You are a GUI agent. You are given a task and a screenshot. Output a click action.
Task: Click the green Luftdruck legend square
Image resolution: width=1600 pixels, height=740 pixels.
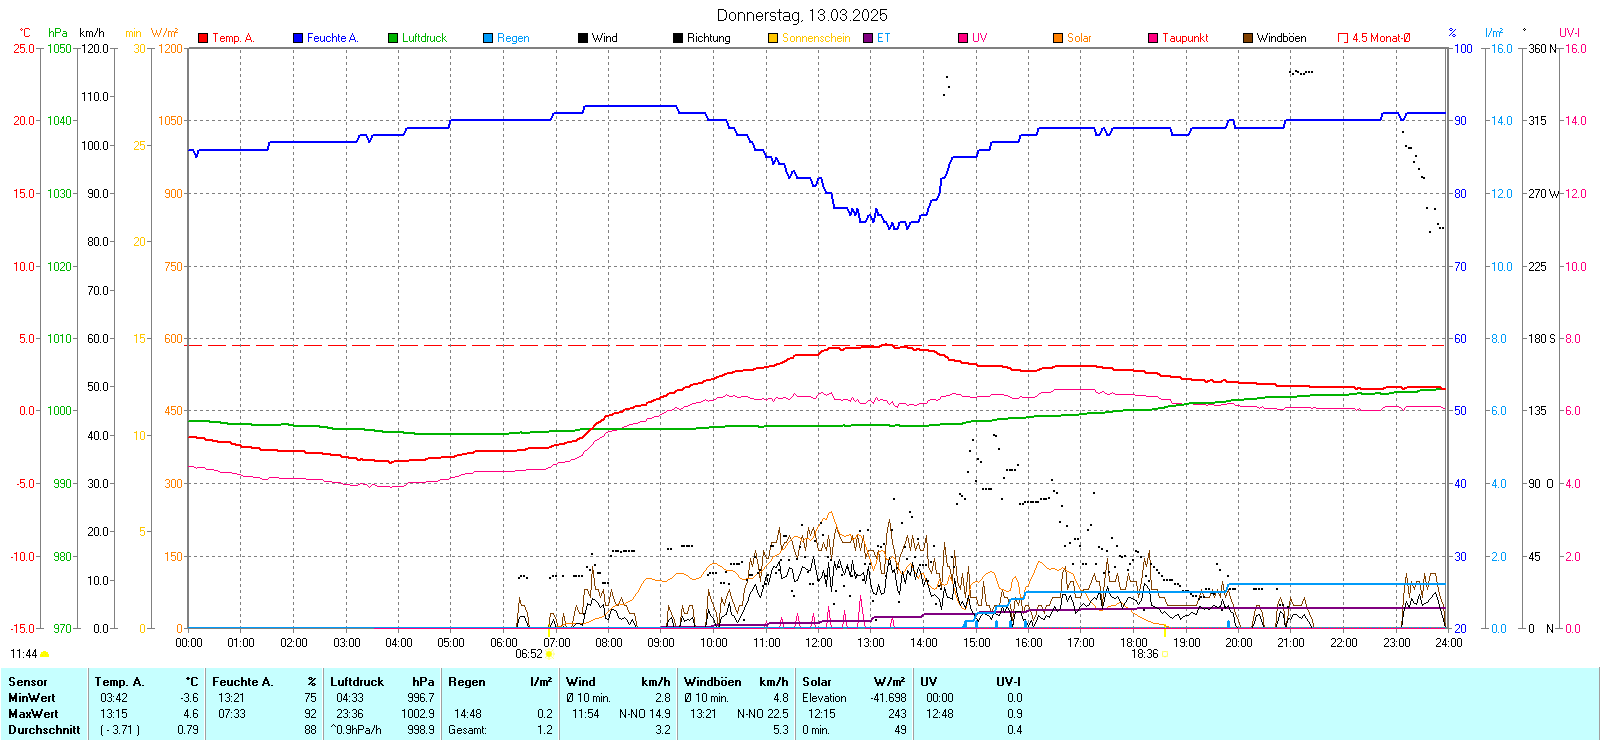coord(393,38)
